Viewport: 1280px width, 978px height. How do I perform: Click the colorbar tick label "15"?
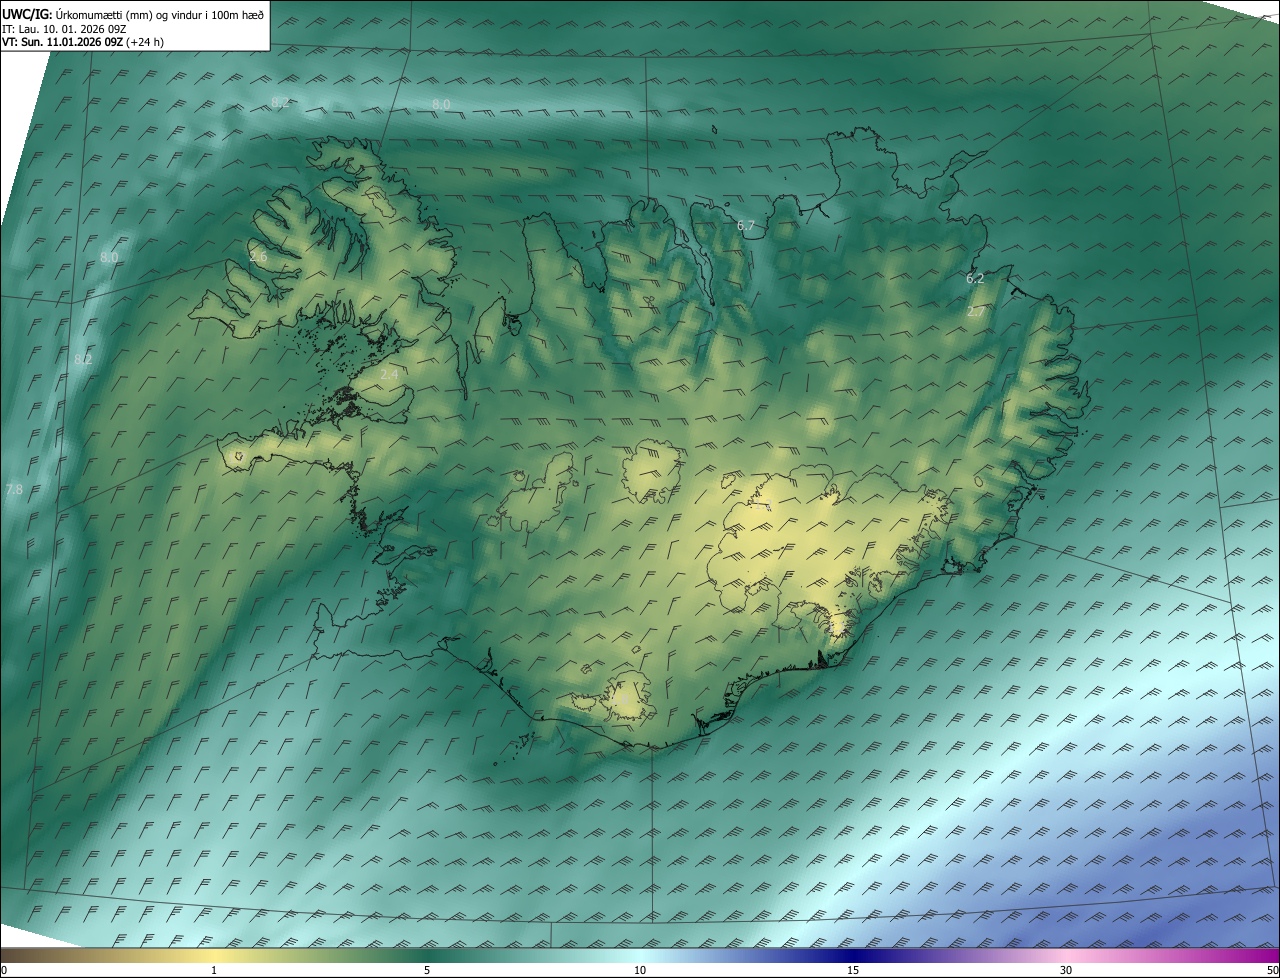pyautogui.click(x=853, y=970)
